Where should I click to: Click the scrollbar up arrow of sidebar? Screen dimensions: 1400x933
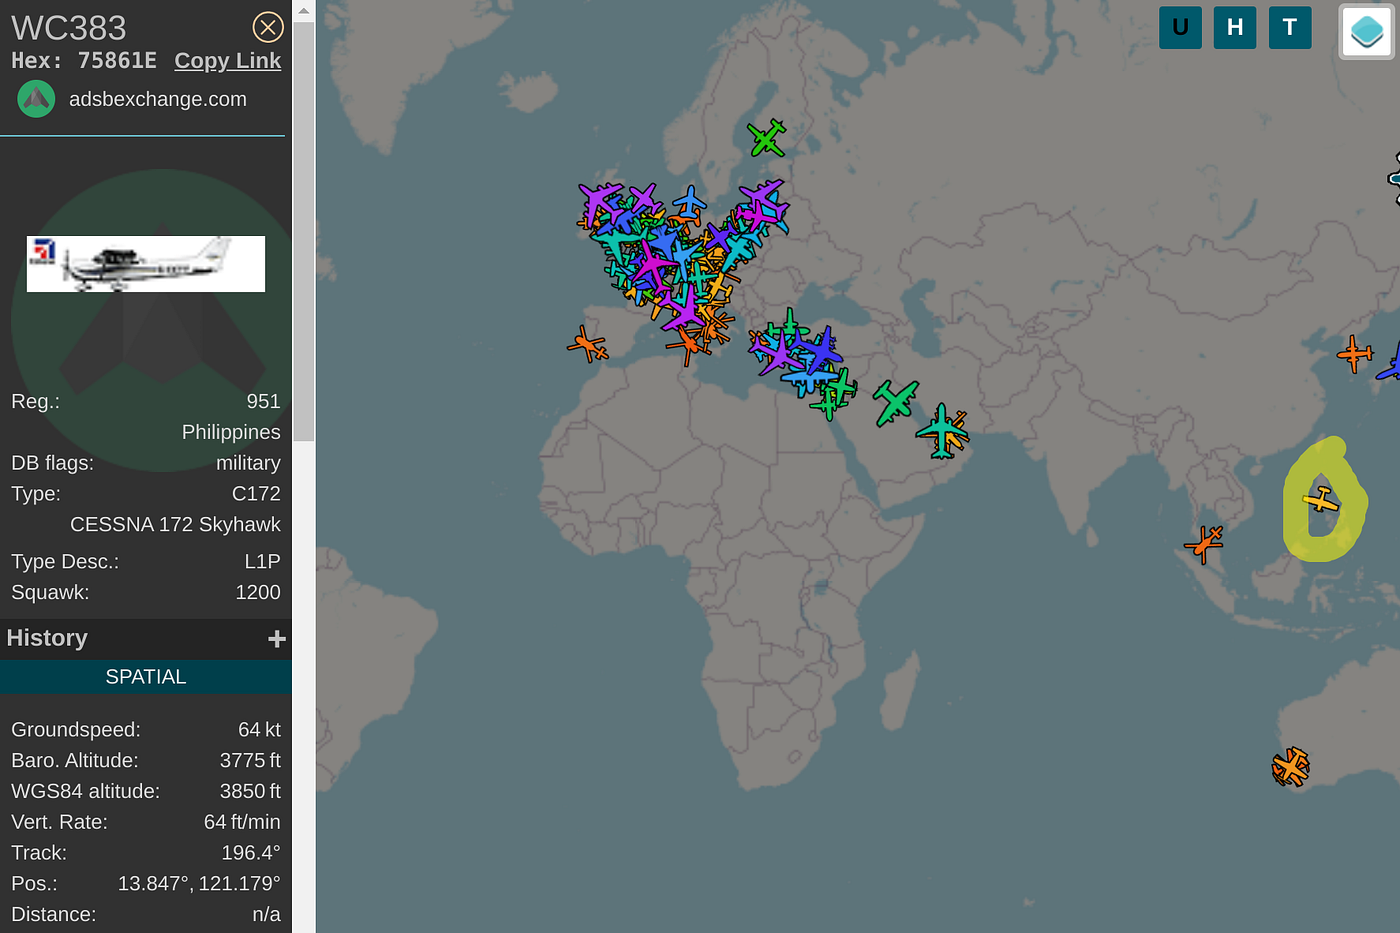(304, 10)
